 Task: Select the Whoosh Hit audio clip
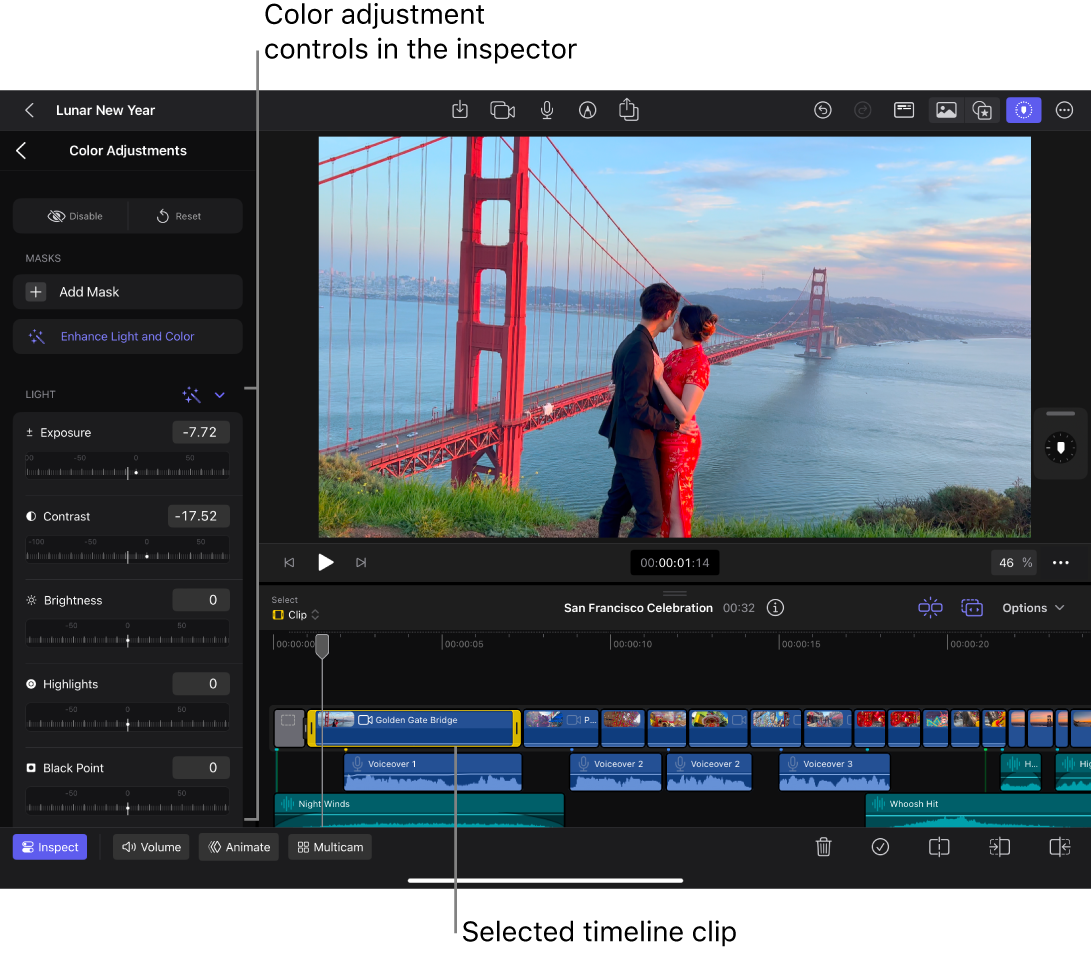coord(978,810)
